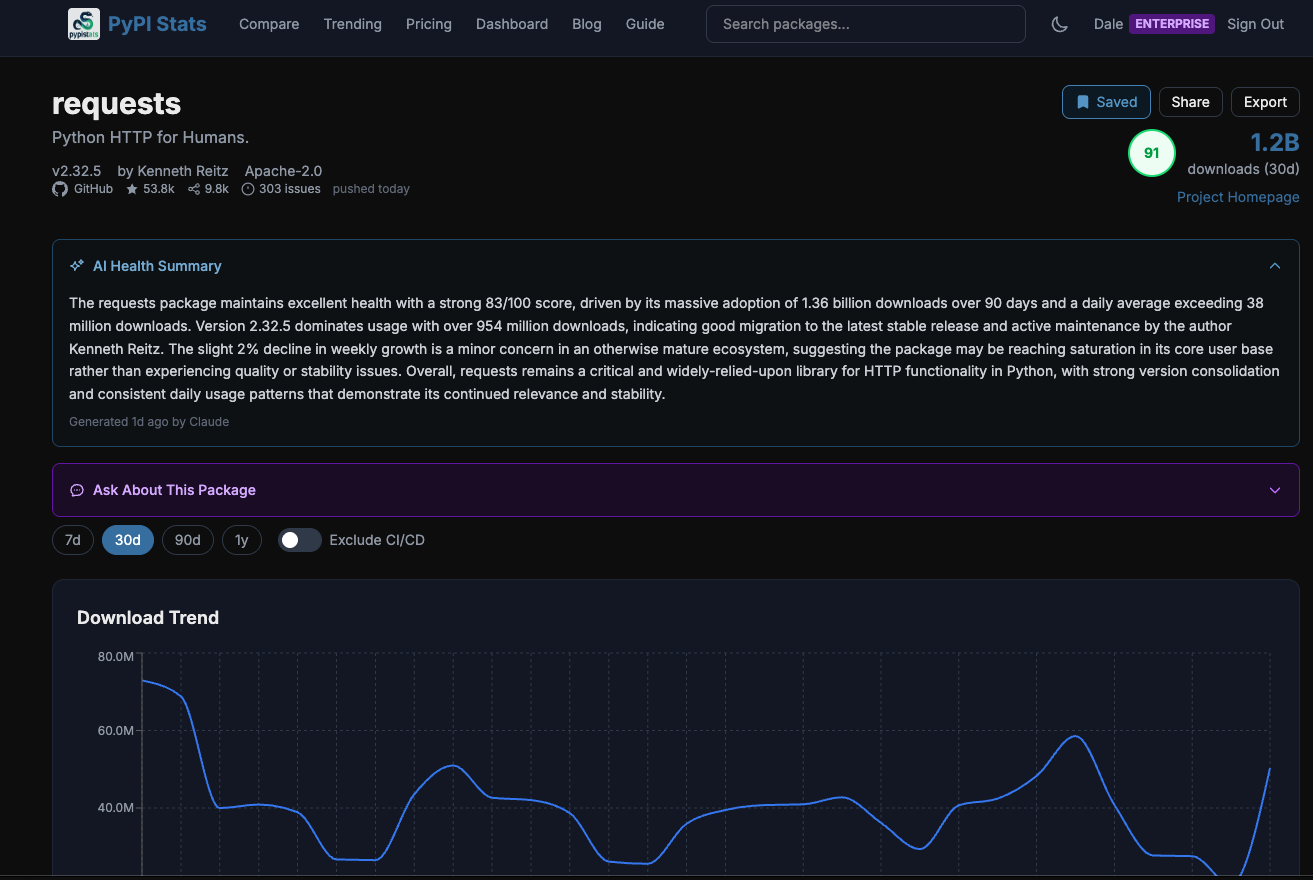Image resolution: width=1313 pixels, height=880 pixels.
Task: Toggle the Saved bookmark state
Action: tap(1106, 101)
